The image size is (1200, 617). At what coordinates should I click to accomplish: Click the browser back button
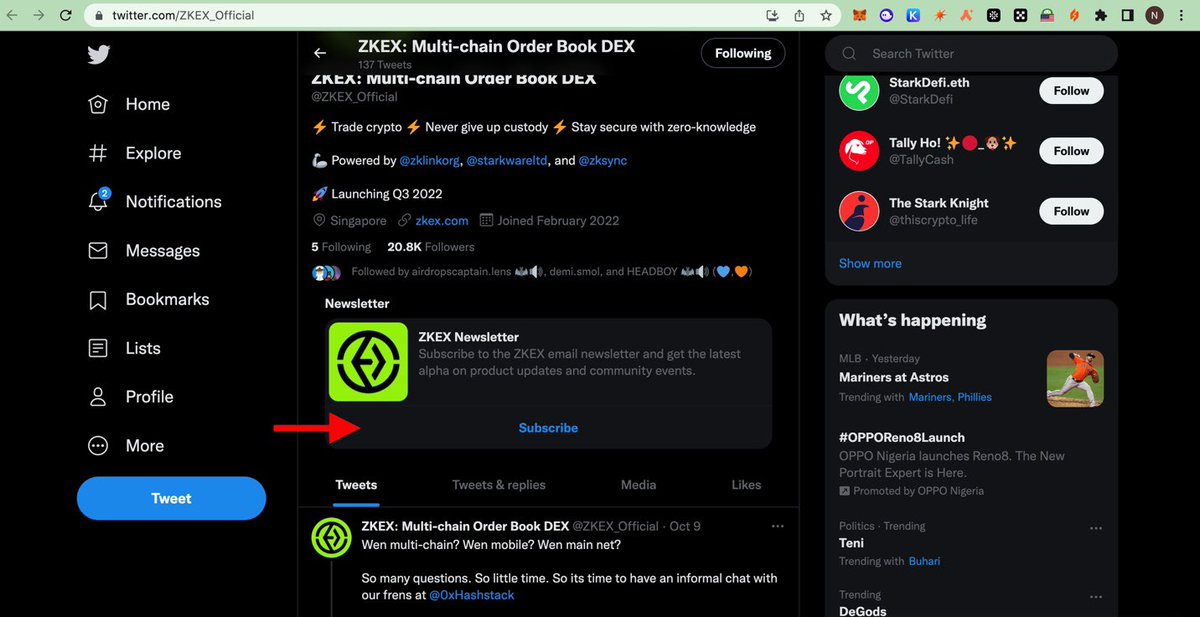pyautogui.click(x=13, y=15)
